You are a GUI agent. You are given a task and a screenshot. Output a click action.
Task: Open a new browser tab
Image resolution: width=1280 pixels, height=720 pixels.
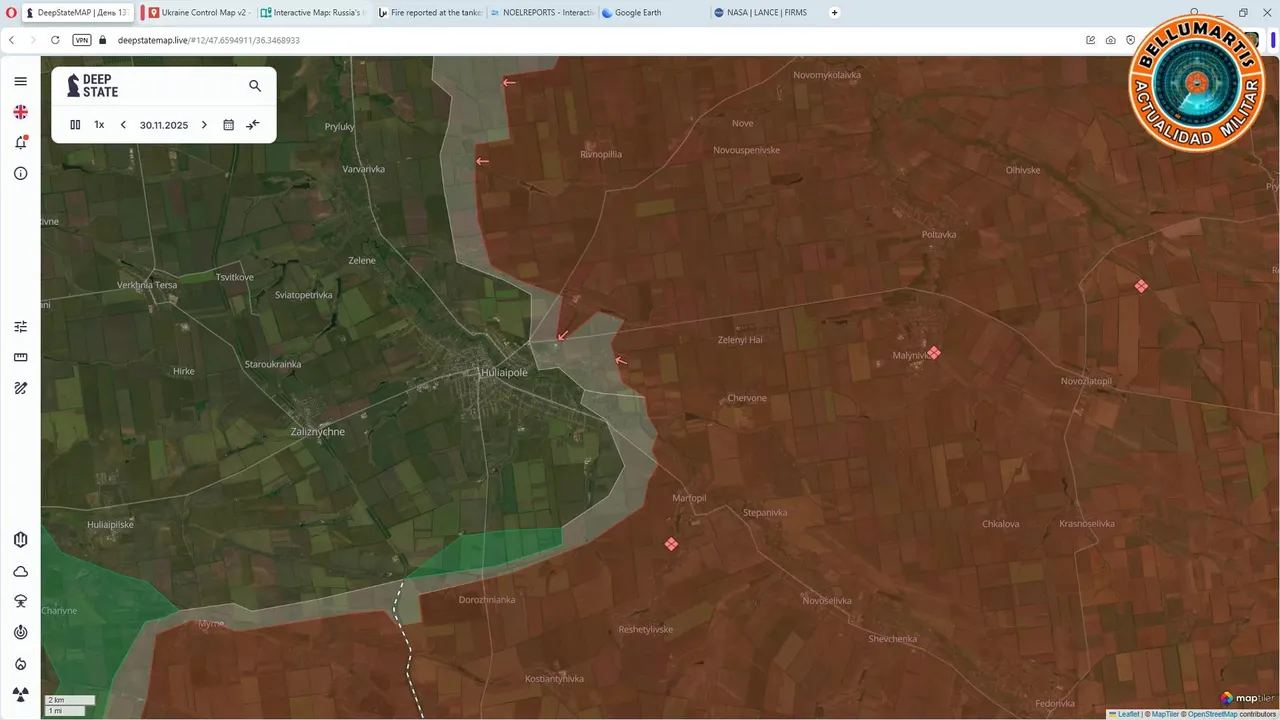click(x=835, y=13)
